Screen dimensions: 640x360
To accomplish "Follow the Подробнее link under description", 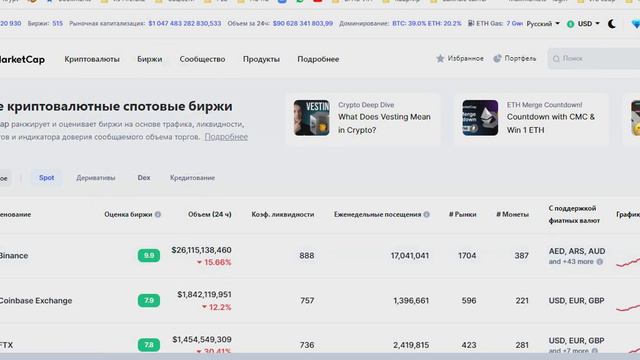I will (226, 137).
